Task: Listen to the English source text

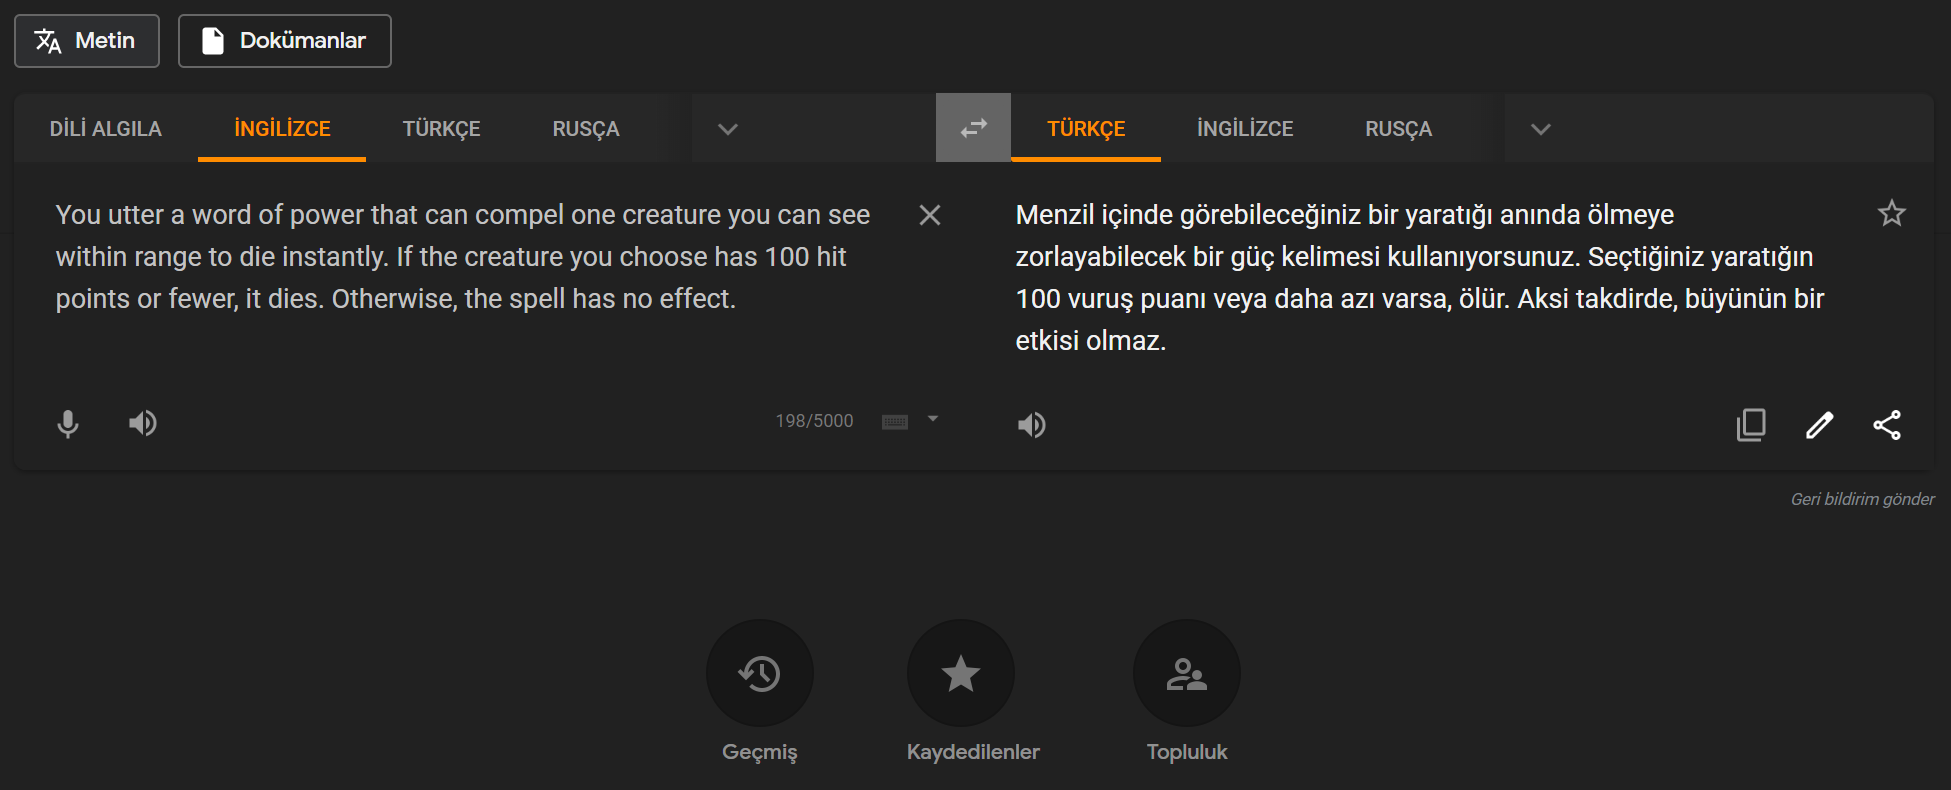Action: [142, 424]
